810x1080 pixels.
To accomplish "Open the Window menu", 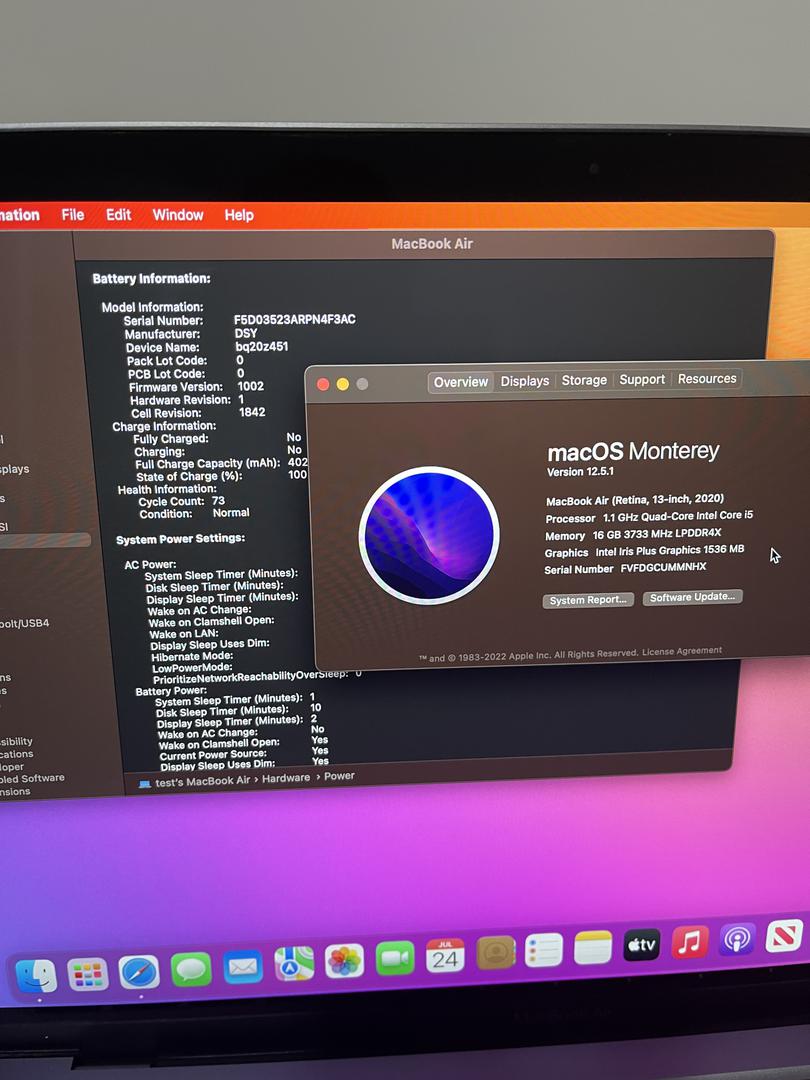I will point(178,215).
